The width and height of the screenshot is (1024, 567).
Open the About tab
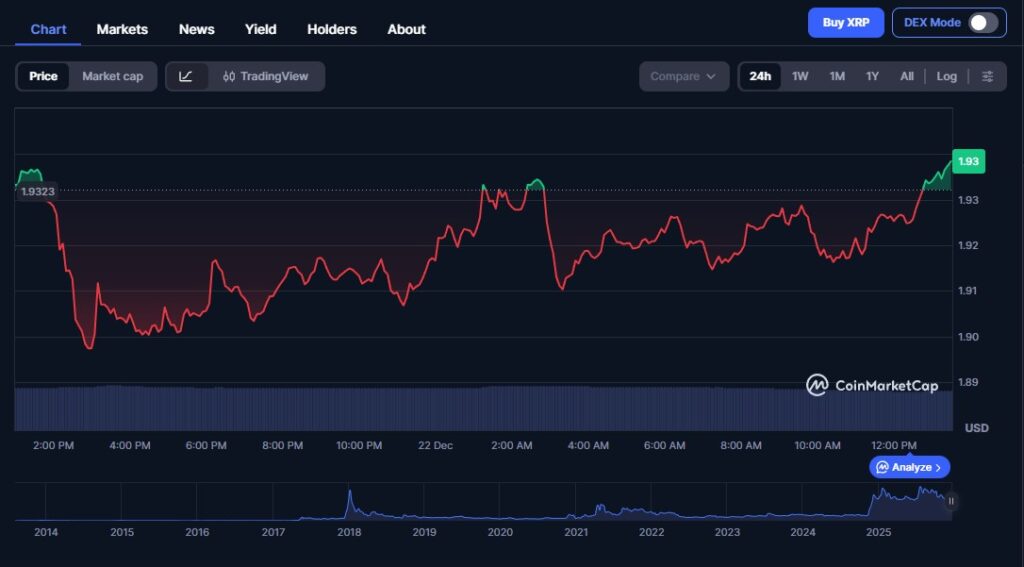[x=406, y=29]
